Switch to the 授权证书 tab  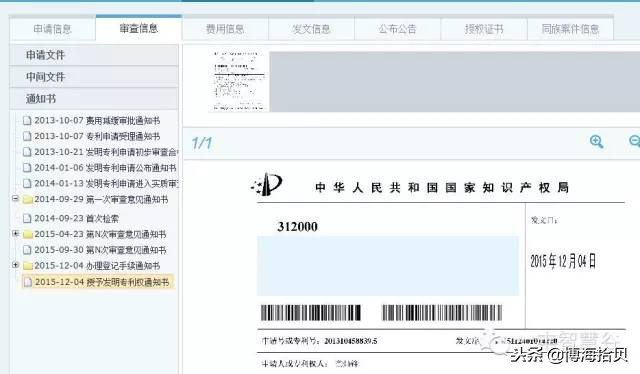484,29
